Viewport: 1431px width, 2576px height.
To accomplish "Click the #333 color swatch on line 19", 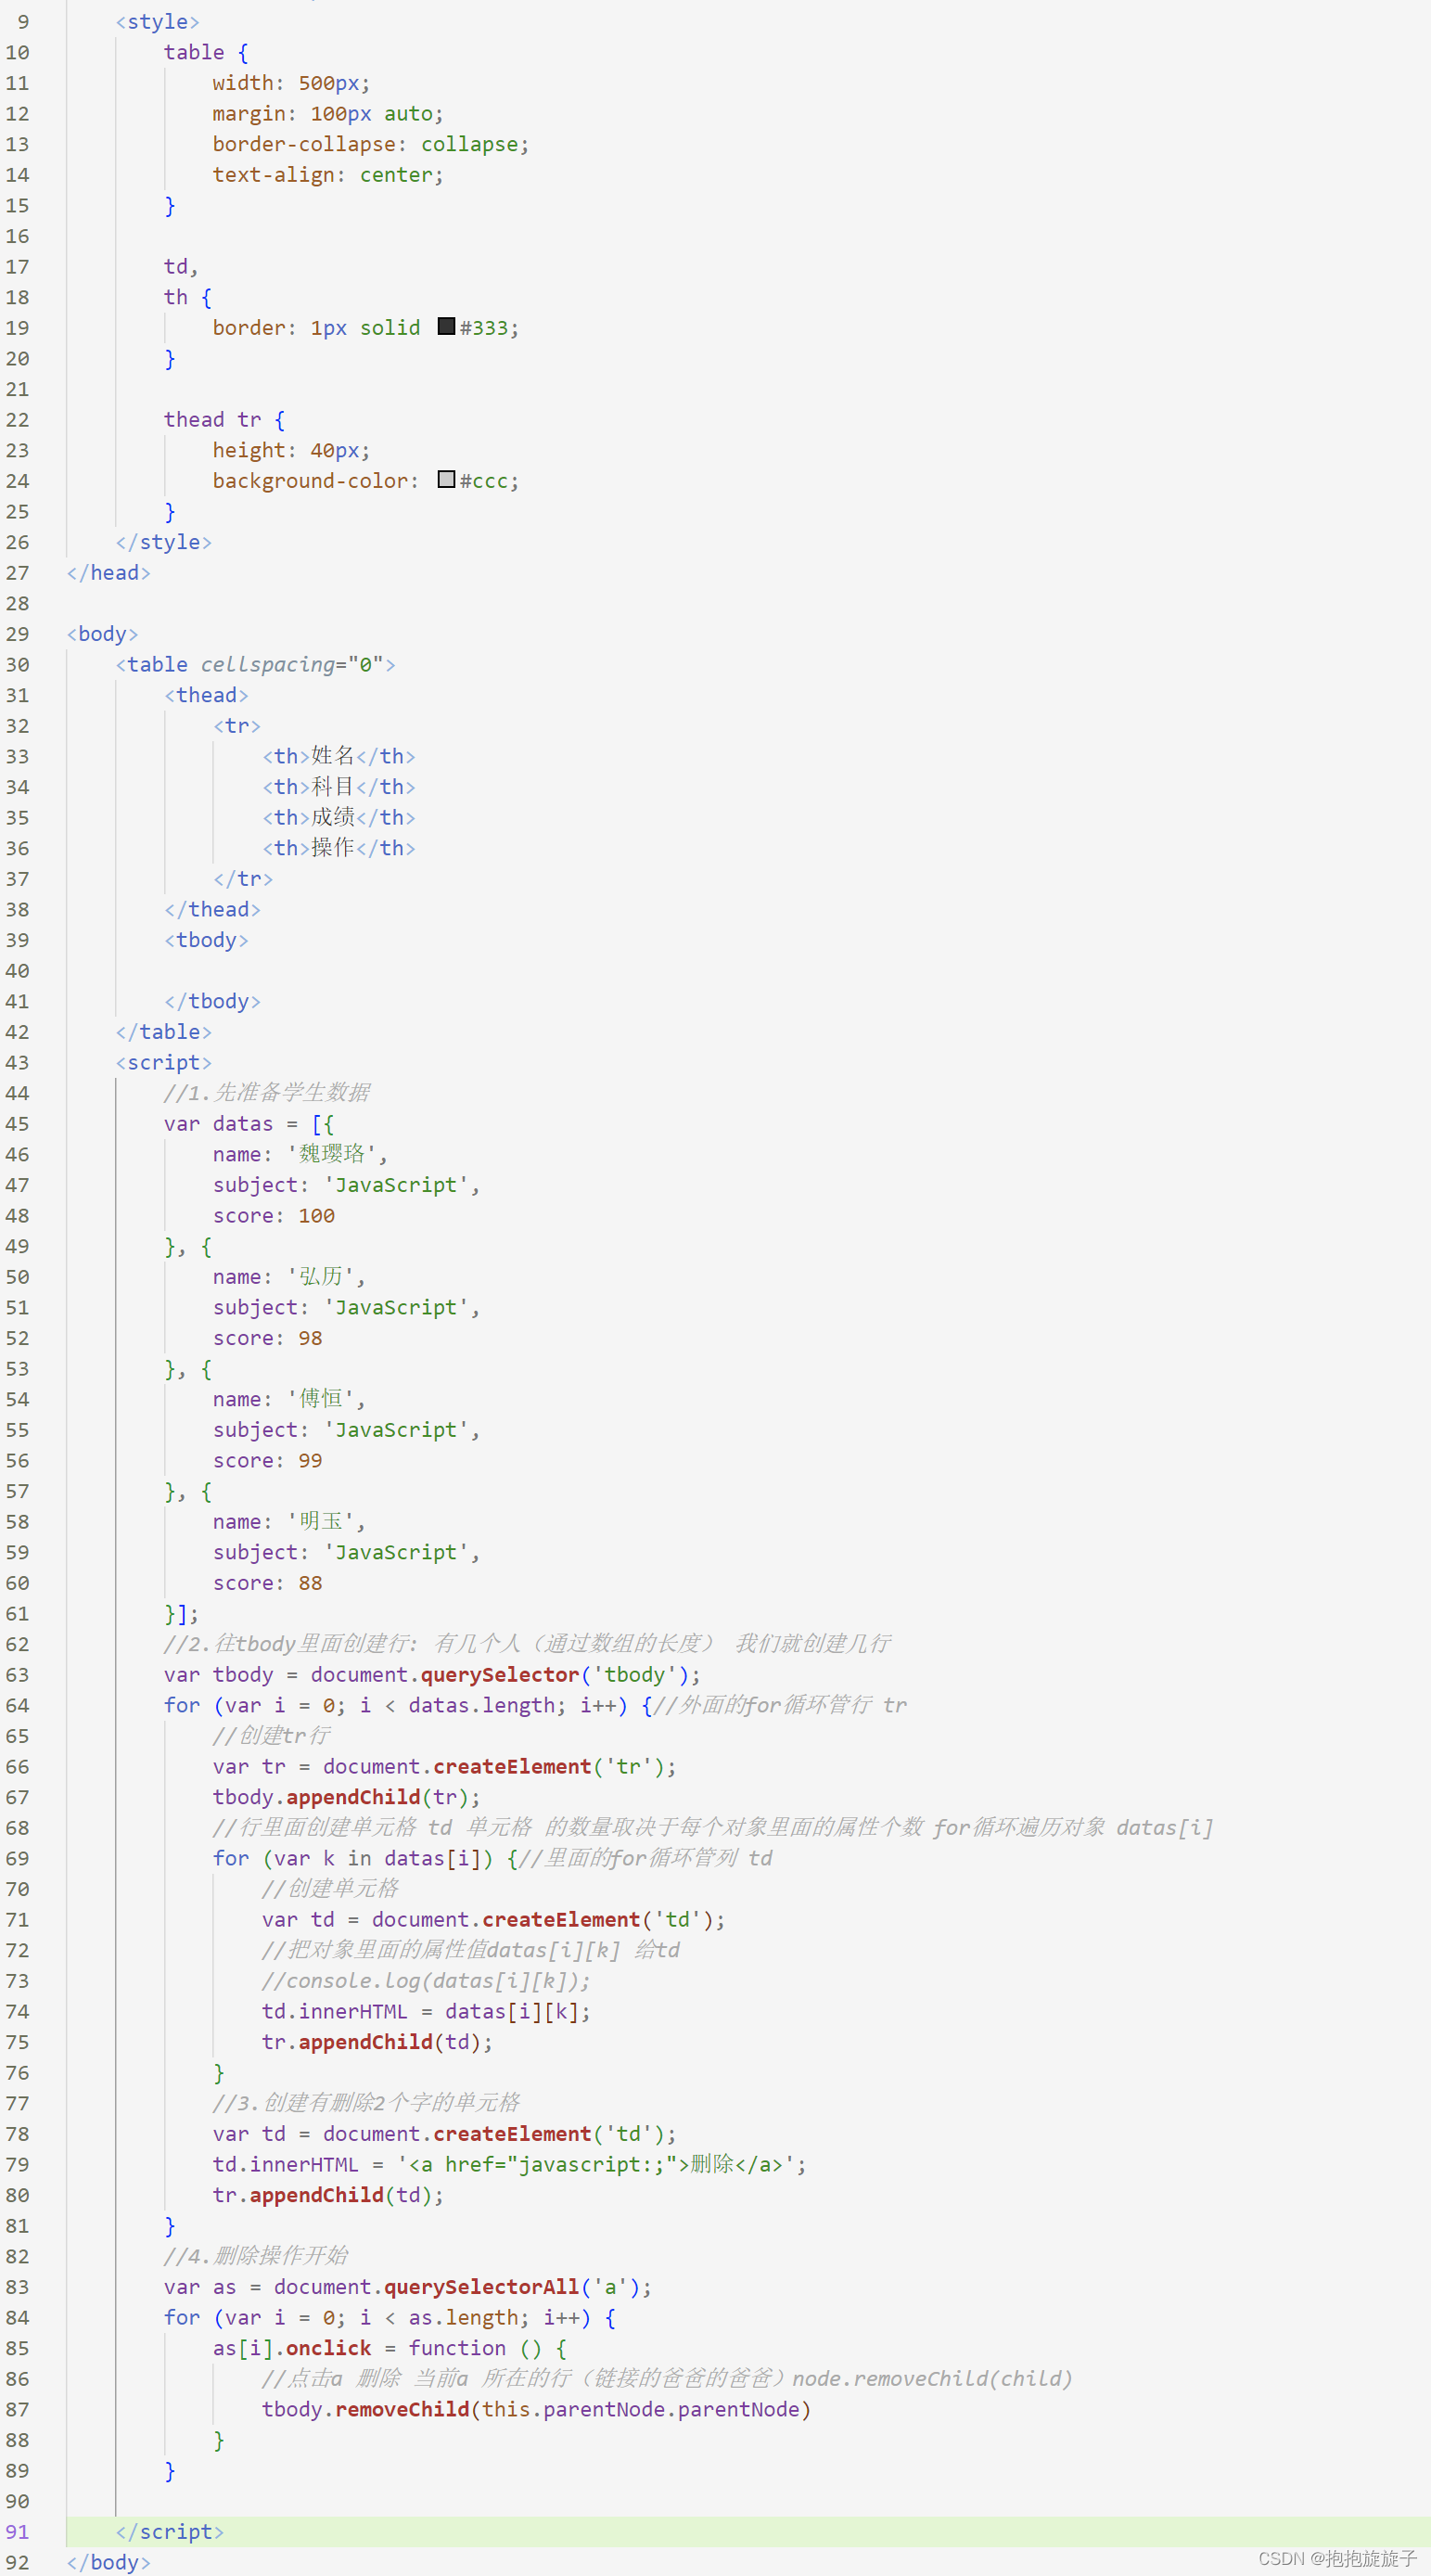I will [446, 326].
